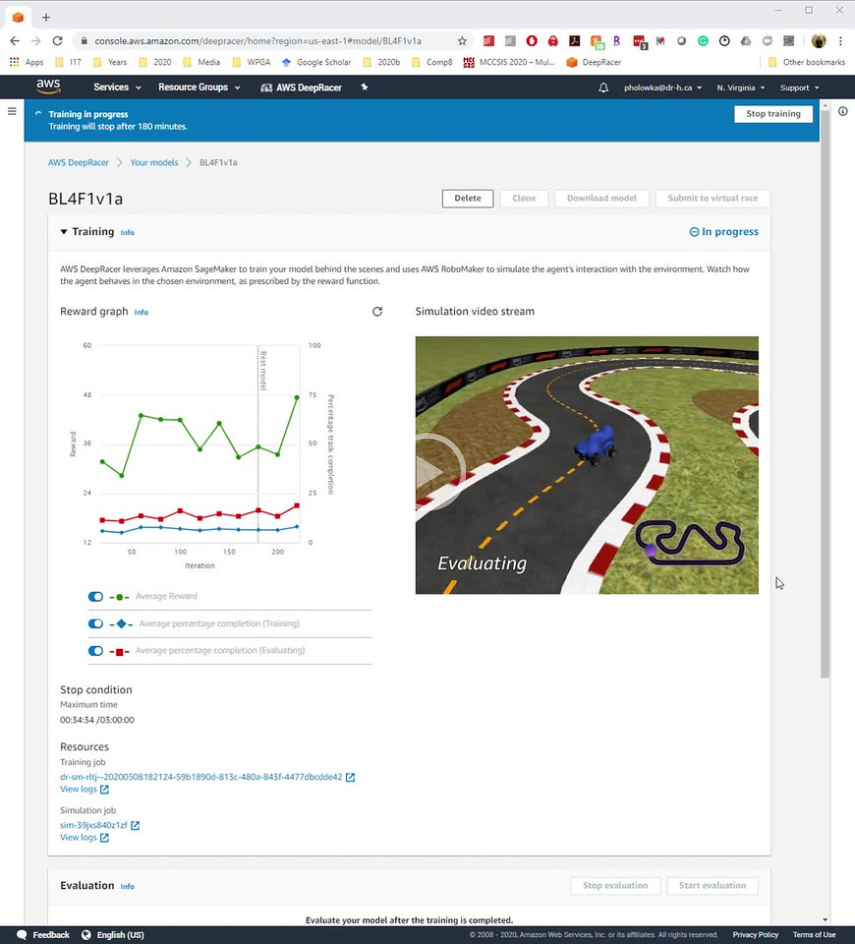The height and width of the screenshot is (944, 855).
Task: Toggle Average percentage completion (Training) series
Action: click(x=95, y=624)
